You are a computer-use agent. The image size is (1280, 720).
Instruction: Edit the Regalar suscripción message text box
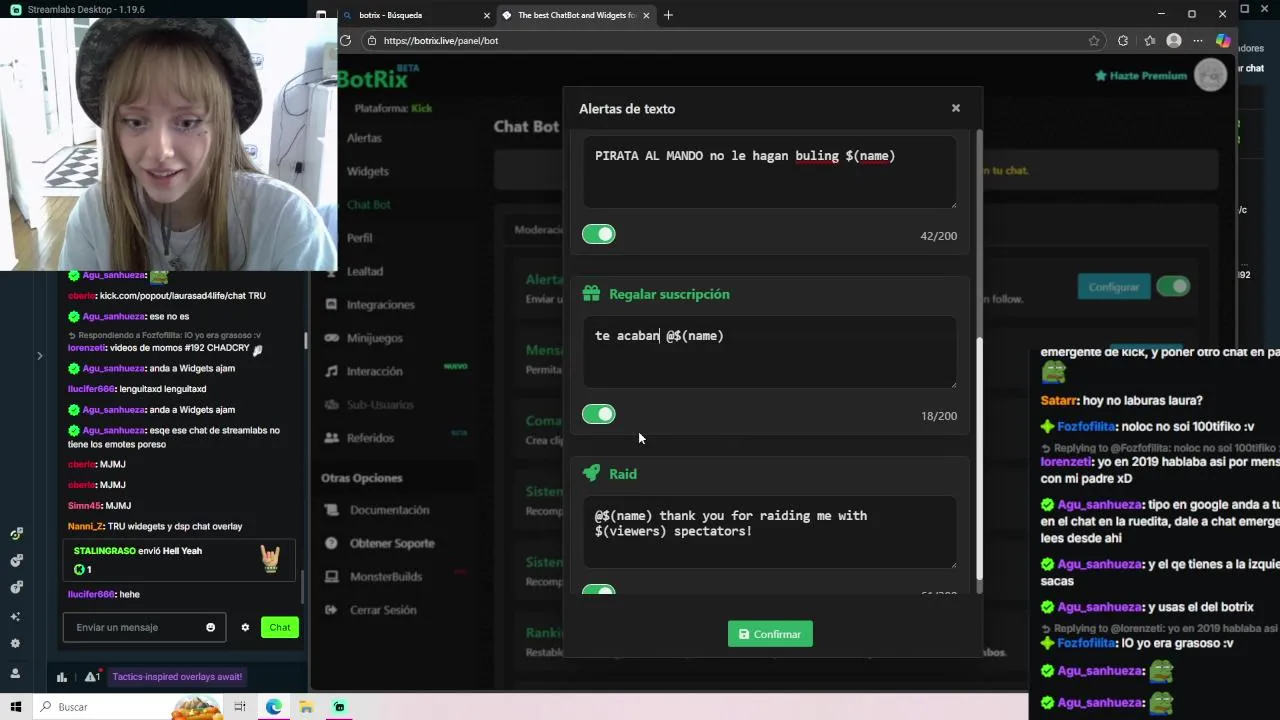pos(770,352)
